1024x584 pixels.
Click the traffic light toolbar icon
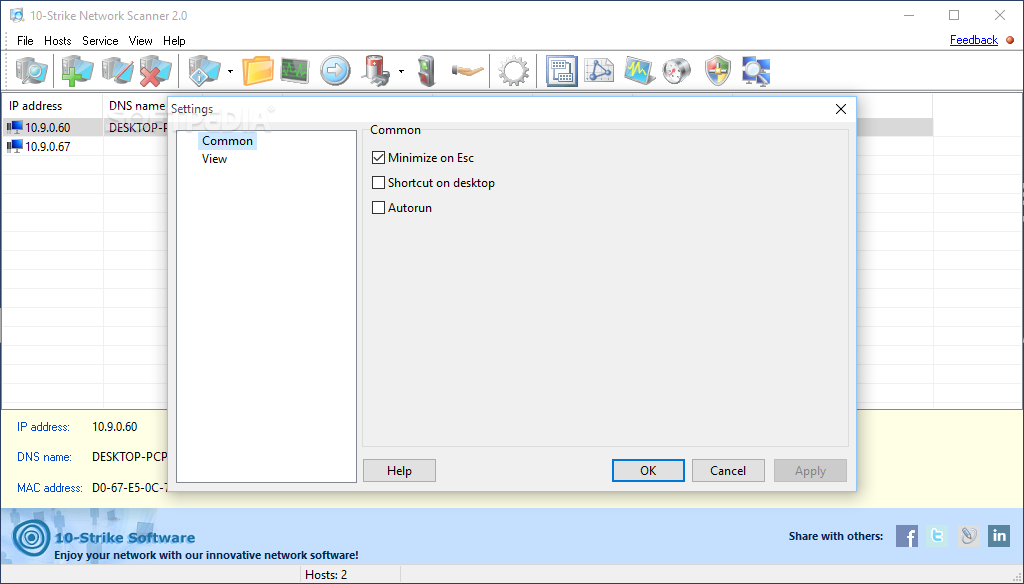427,71
